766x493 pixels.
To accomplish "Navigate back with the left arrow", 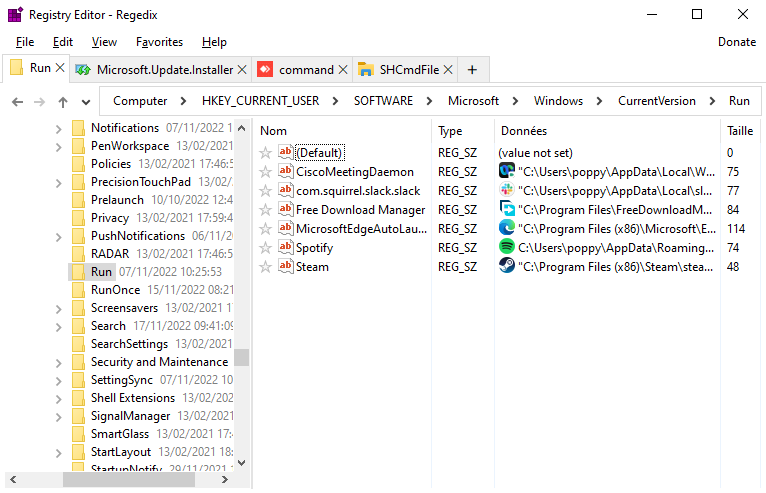I will click(x=18, y=102).
